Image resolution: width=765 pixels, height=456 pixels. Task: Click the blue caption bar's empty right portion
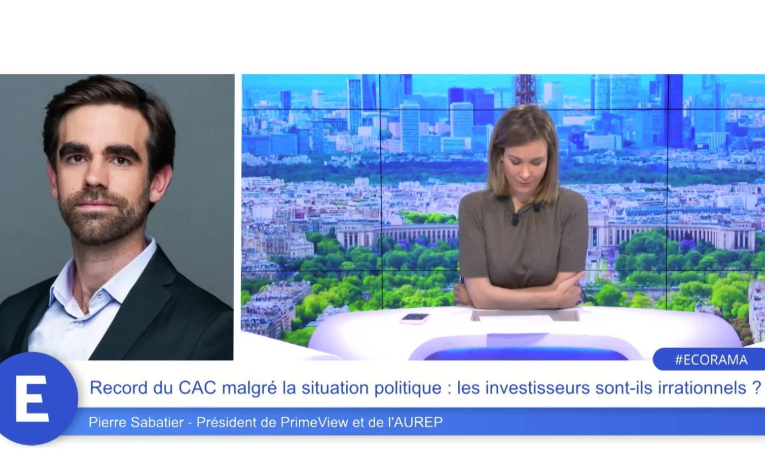pos(604,422)
